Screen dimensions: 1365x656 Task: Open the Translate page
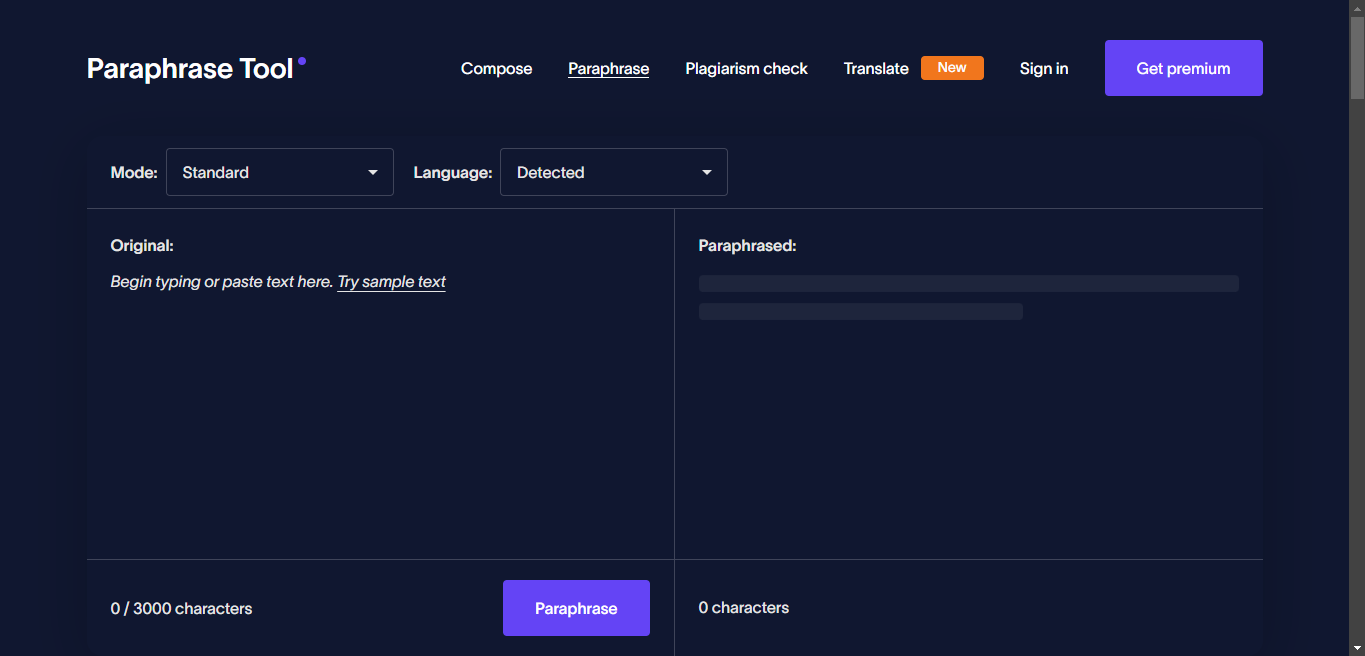pyautogui.click(x=876, y=68)
